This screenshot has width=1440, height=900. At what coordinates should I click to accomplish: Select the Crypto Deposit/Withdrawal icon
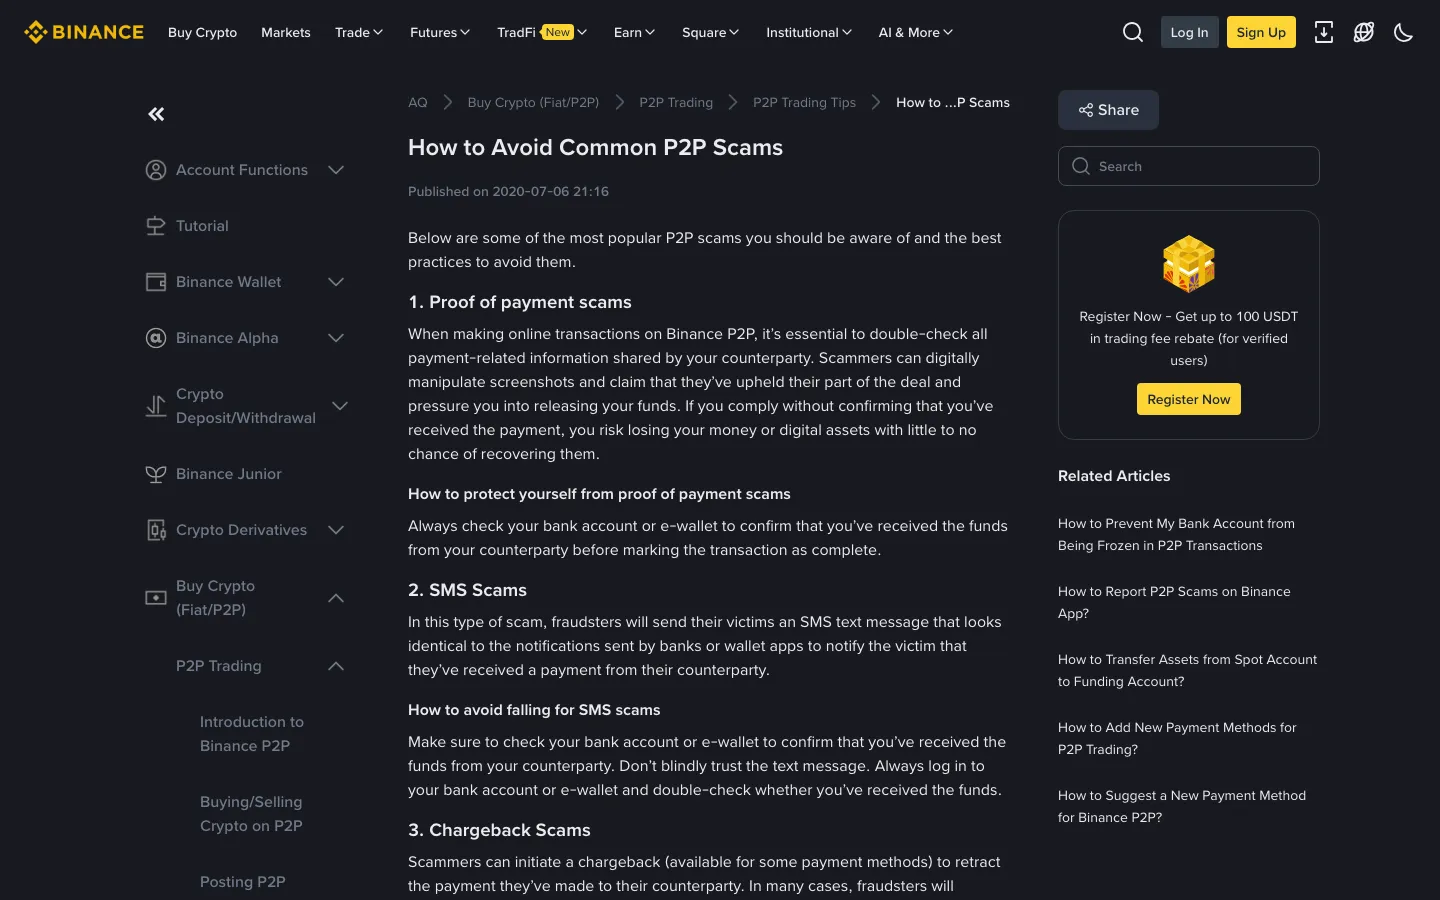(156, 406)
